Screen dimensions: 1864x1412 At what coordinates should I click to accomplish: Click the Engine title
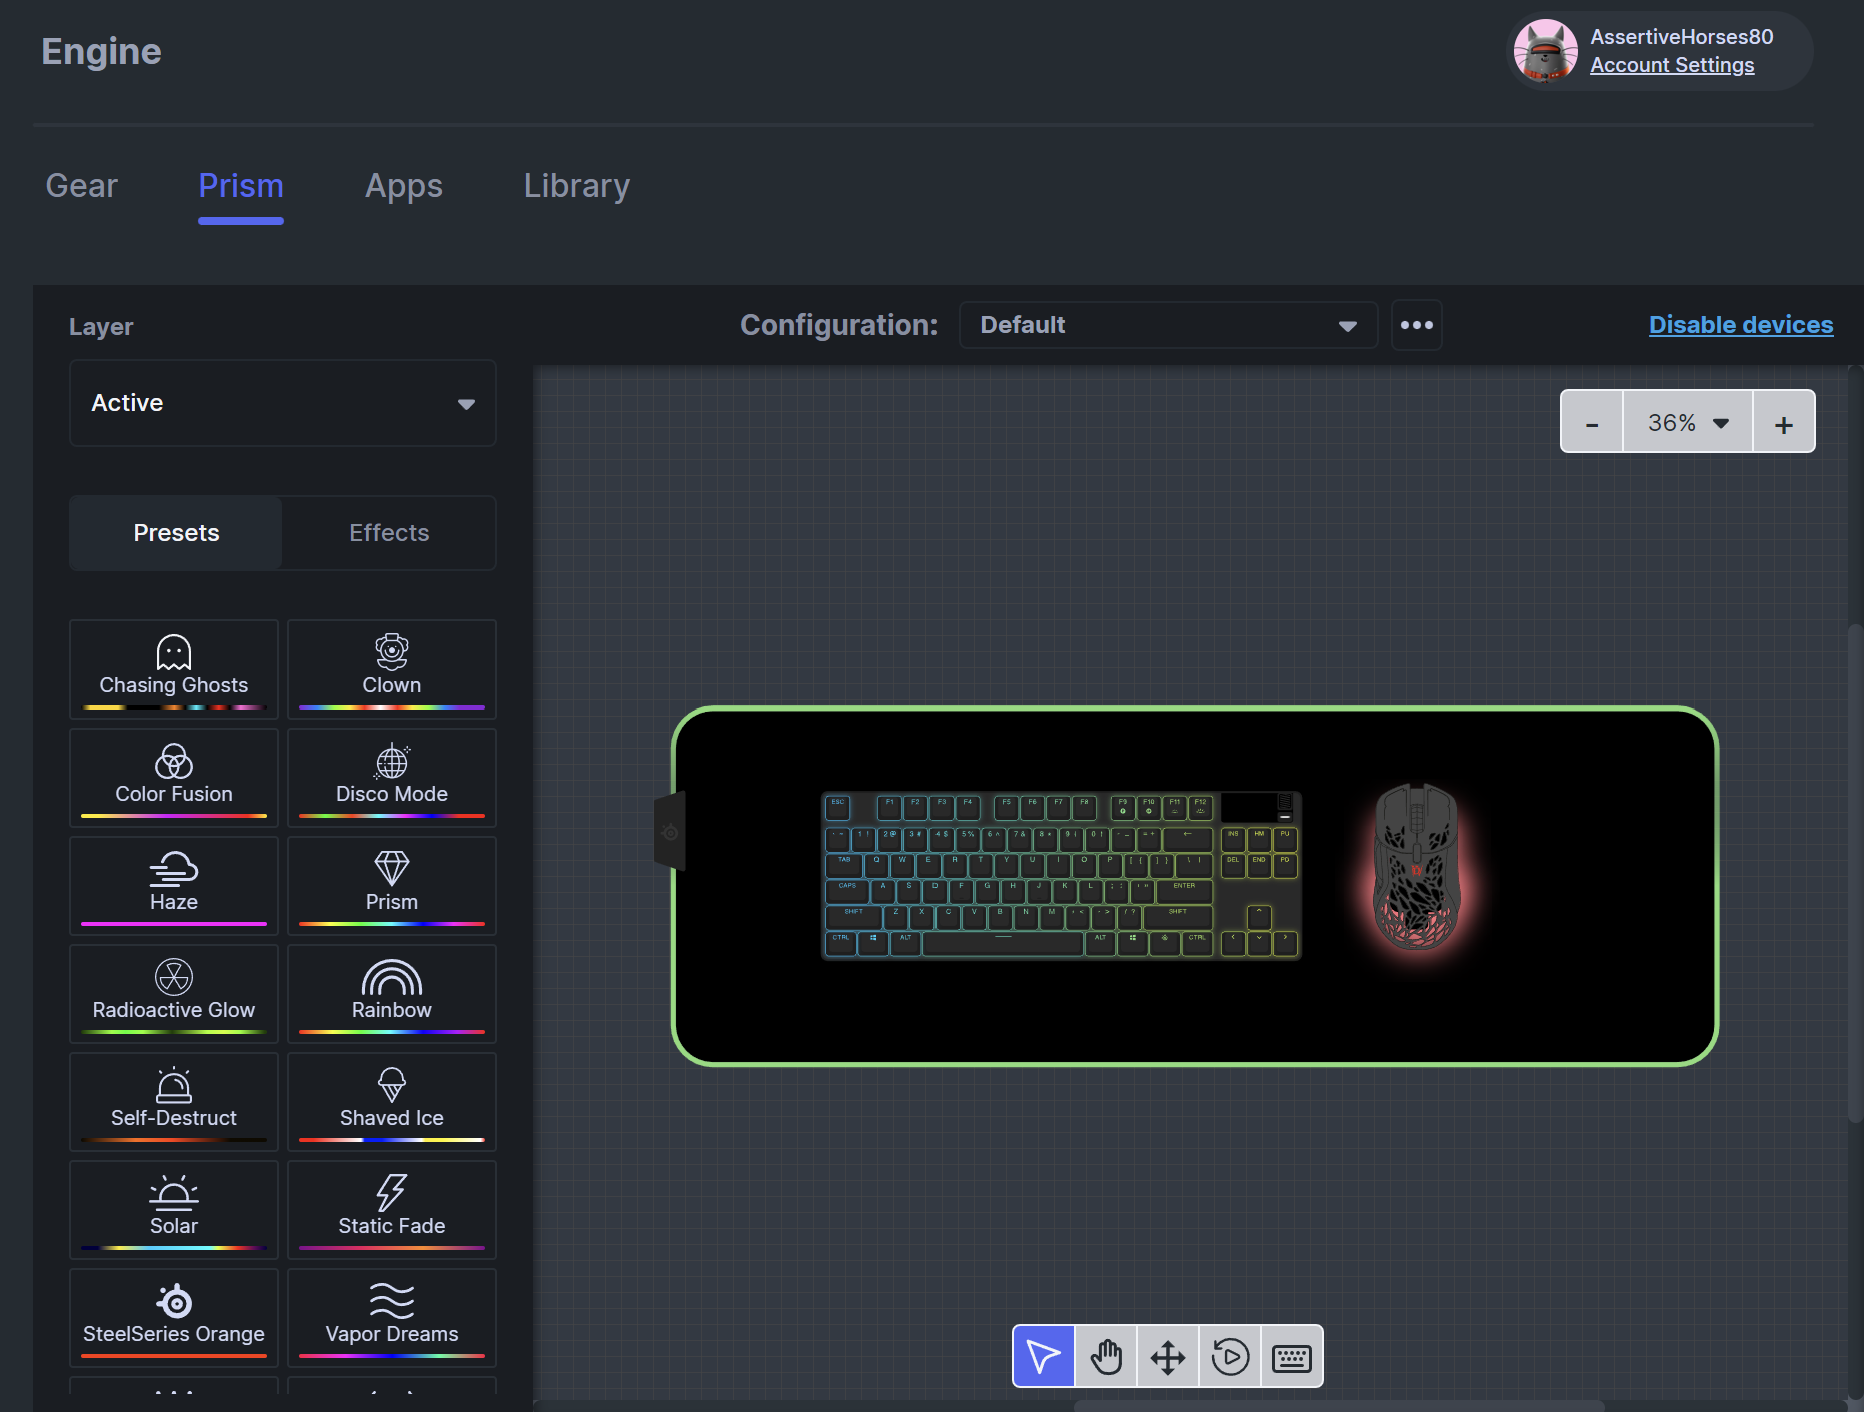(x=101, y=51)
